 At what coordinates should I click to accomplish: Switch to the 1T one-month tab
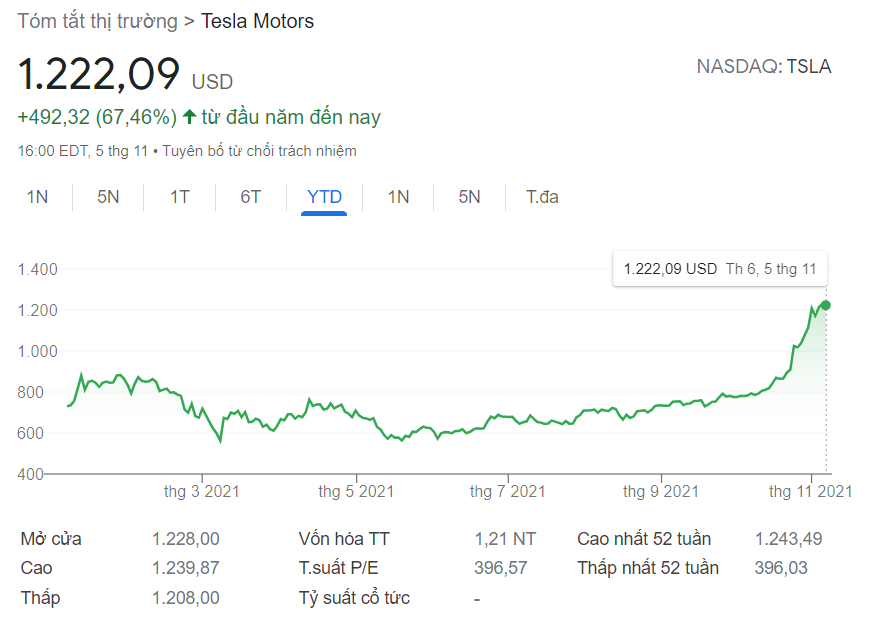point(180,197)
